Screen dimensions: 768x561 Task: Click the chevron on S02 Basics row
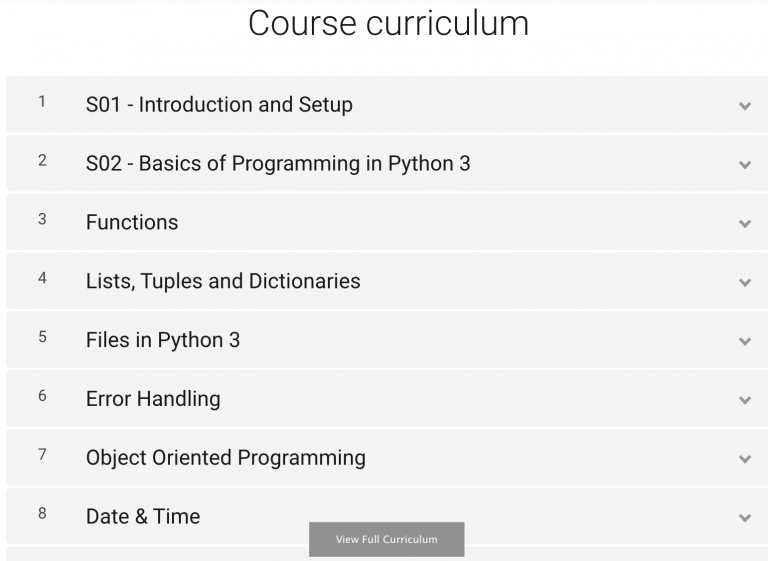pyautogui.click(x=745, y=165)
